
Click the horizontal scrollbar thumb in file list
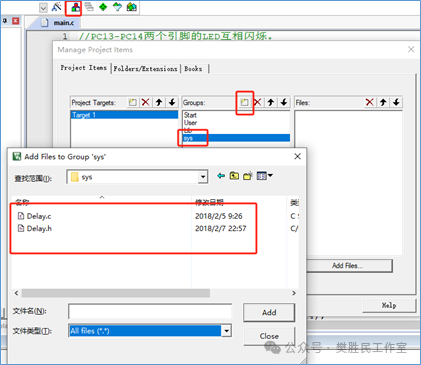[x=116, y=293]
